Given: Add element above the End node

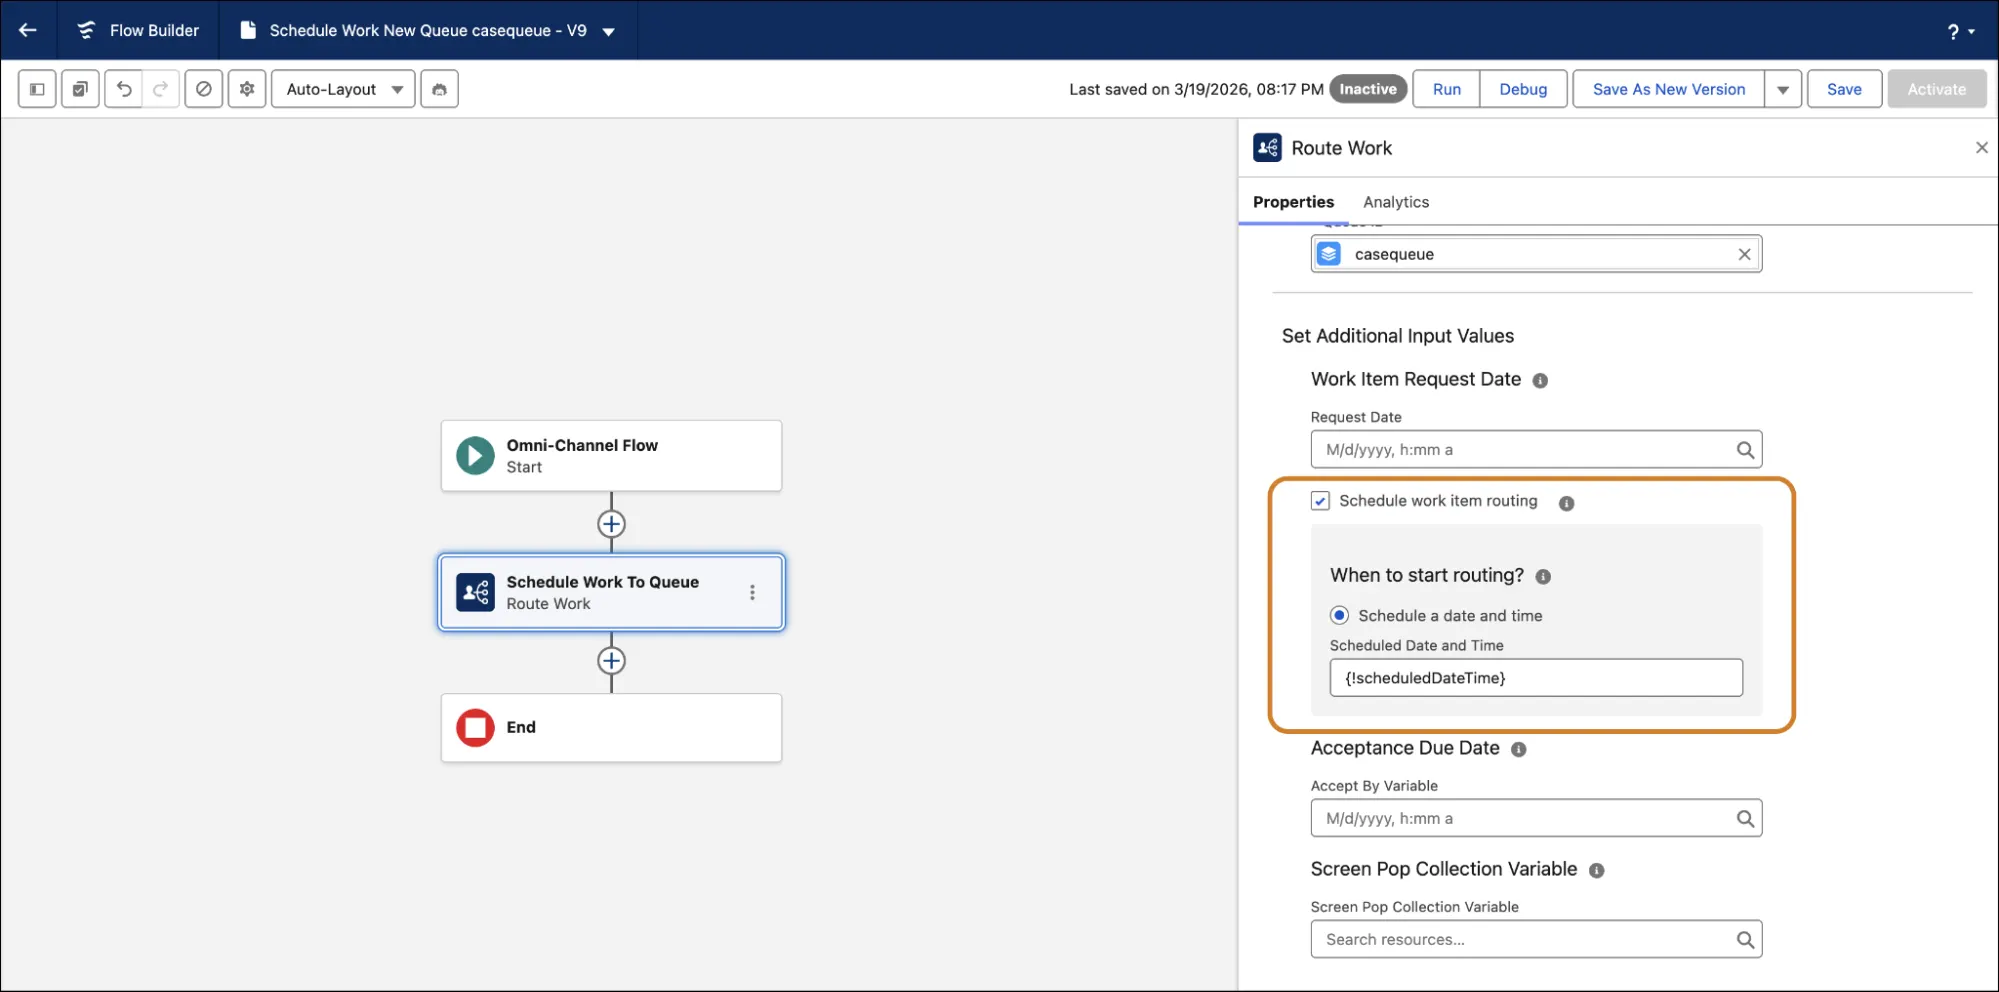Looking at the screenshot, I should coord(611,661).
